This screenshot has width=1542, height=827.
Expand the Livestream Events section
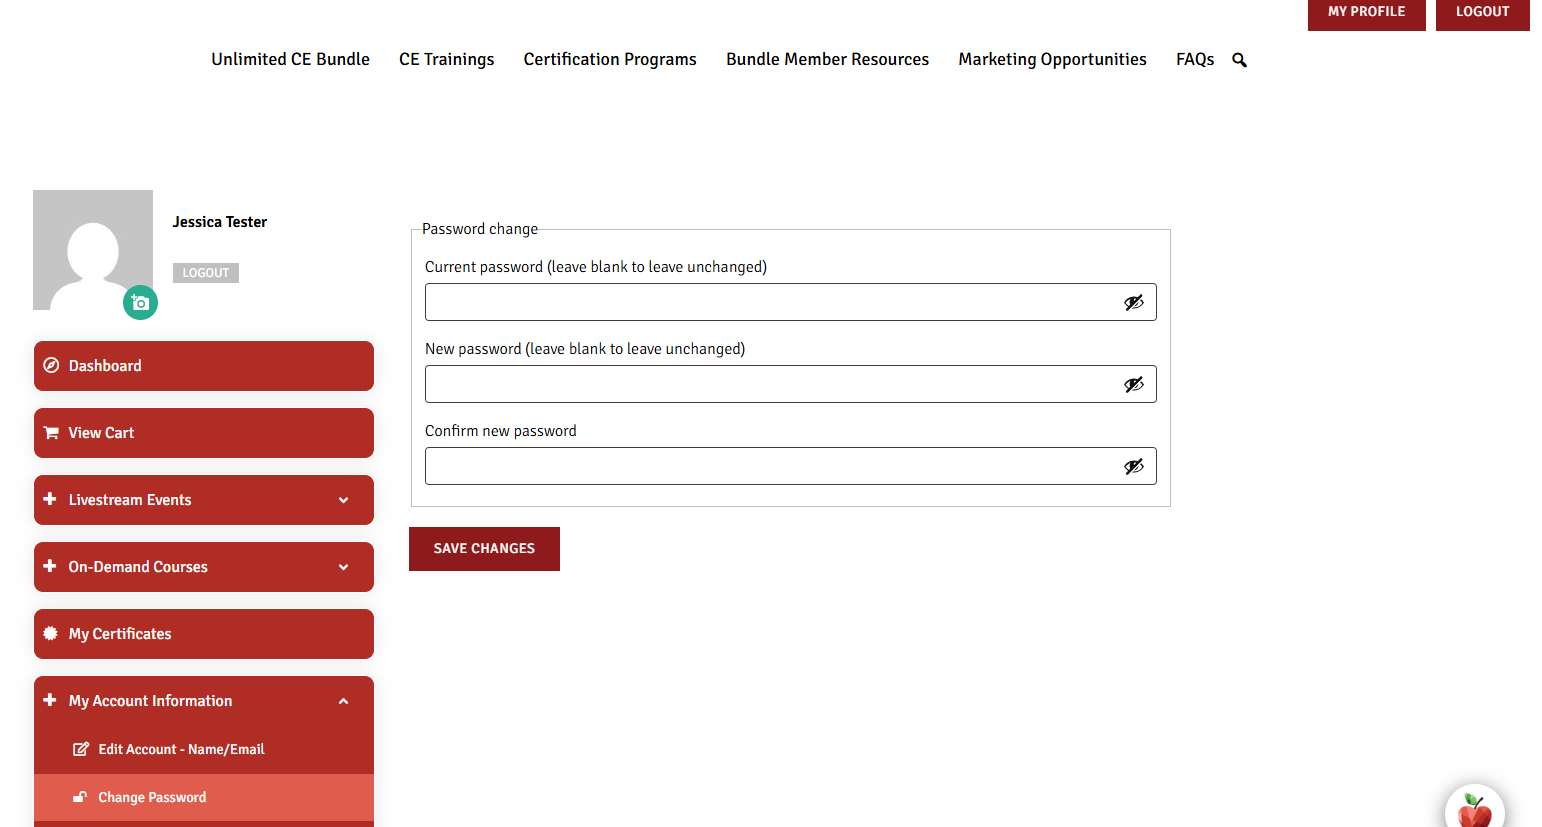343,500
